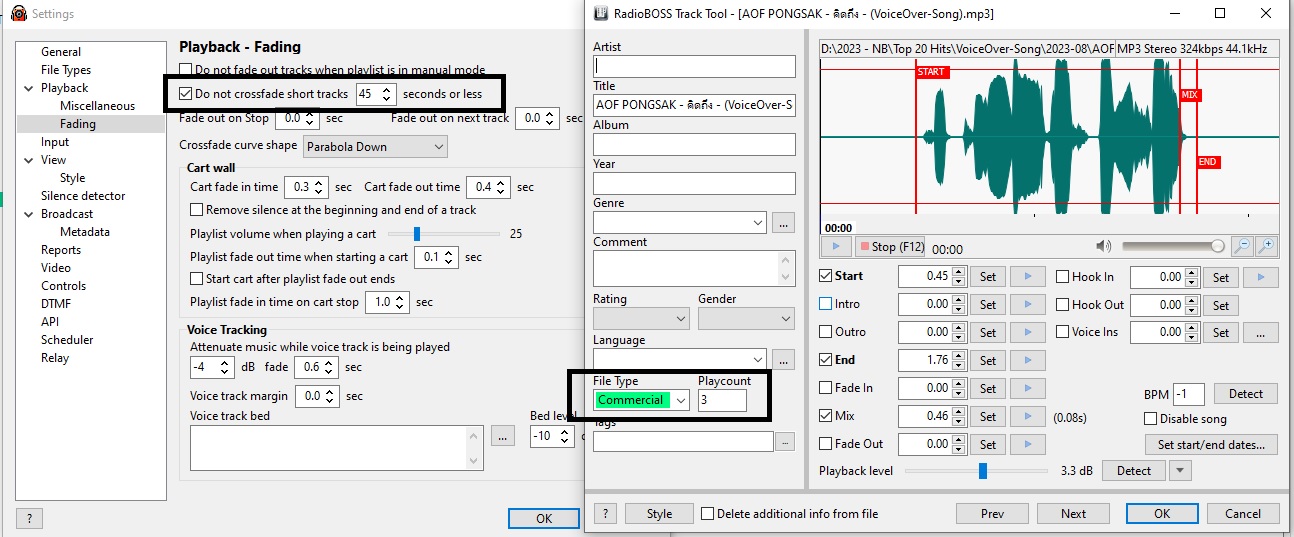Select Metadata under Broadcast
Viewport: 1294px width, 537px height.
(85, 232)
